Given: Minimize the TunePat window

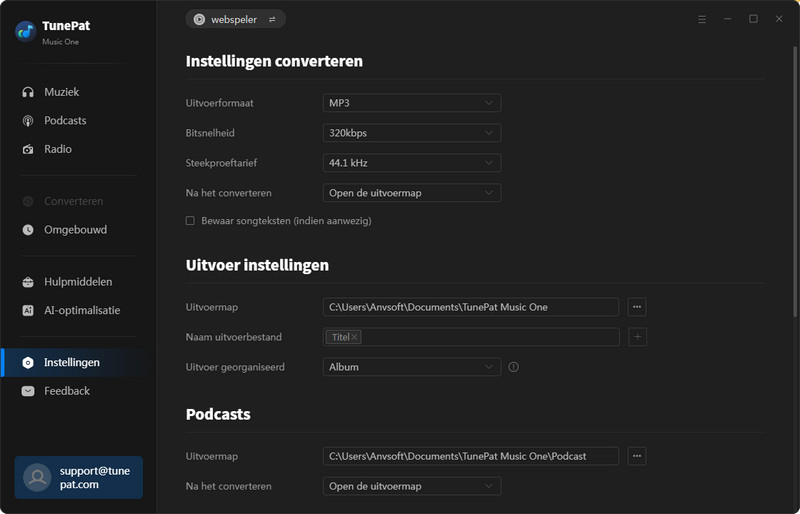Looking at the screenshot, I should click(728, 19).
